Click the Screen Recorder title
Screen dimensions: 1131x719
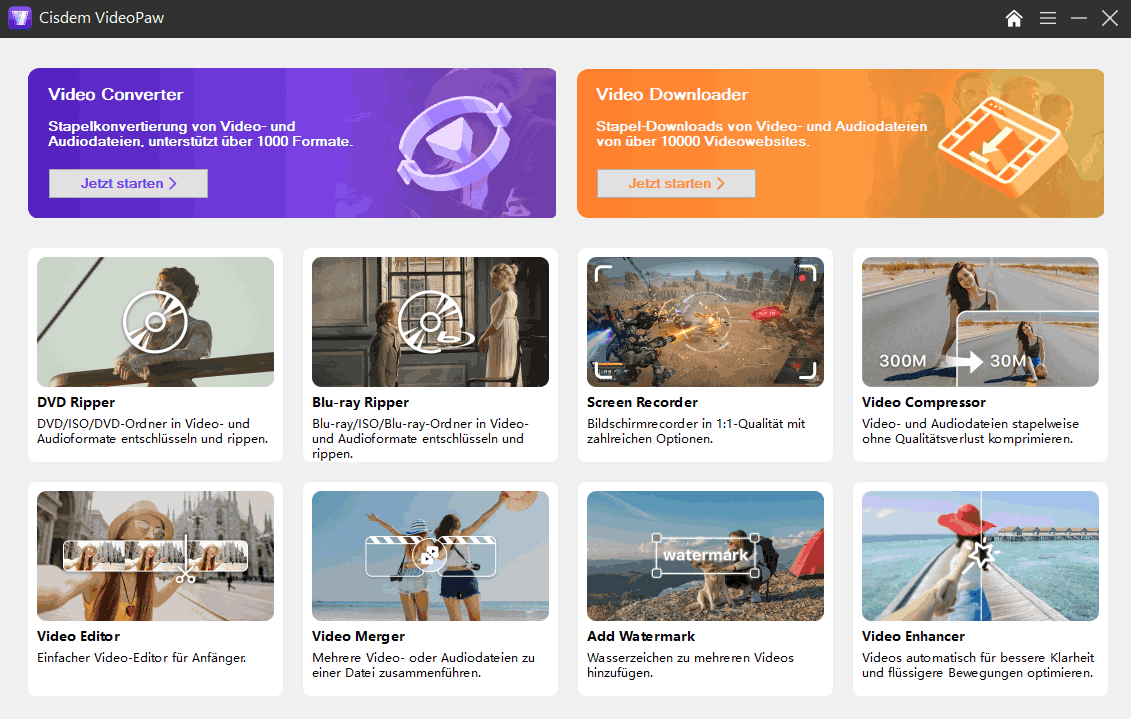(642, 402)
